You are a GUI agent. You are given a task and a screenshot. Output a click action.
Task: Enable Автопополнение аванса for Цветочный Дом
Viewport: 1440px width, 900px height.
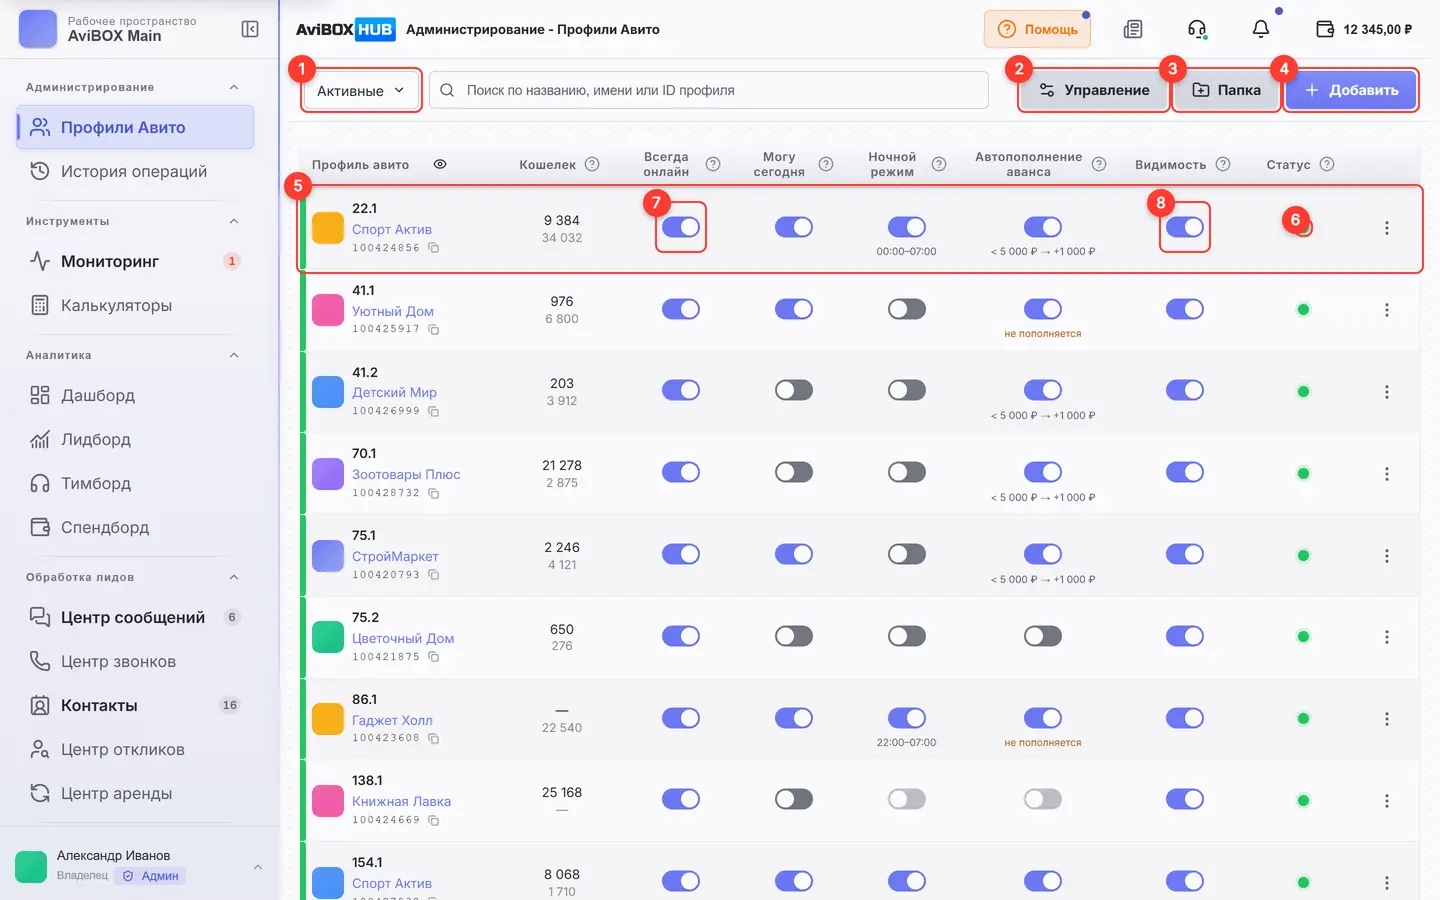coord(1043,636)
